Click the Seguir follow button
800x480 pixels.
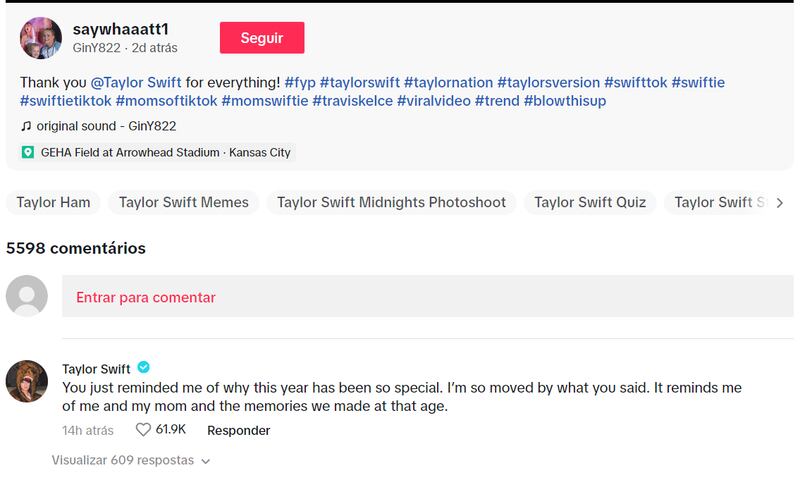pos(262,38)
